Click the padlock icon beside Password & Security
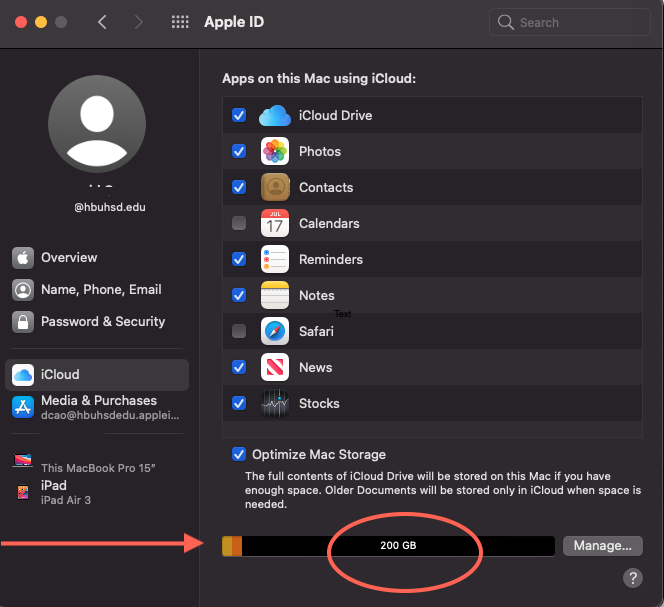The image size is (664, 607). [x=23, y=322]
